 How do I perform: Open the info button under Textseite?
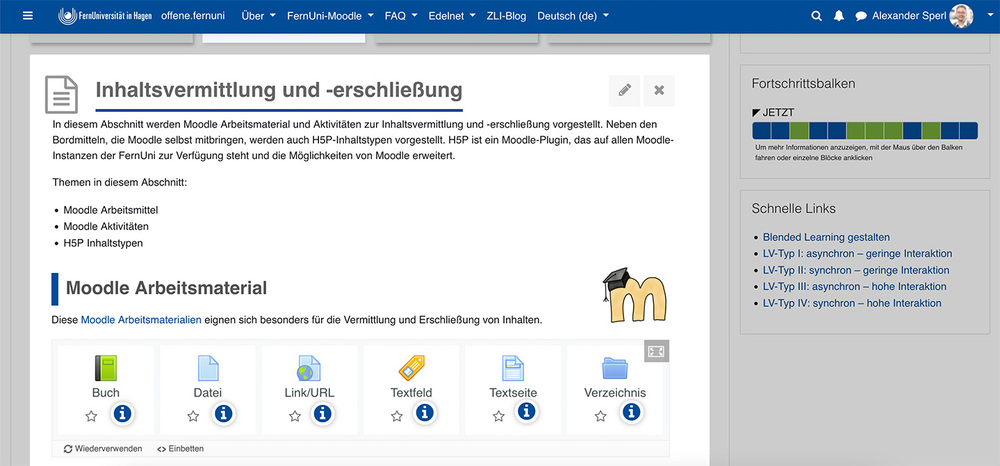coord(526,412)
